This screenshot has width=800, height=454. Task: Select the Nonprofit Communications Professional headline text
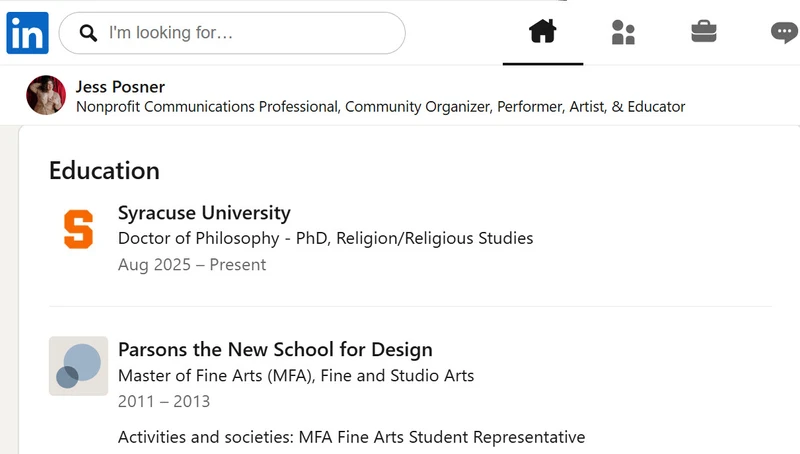[381, 107]
